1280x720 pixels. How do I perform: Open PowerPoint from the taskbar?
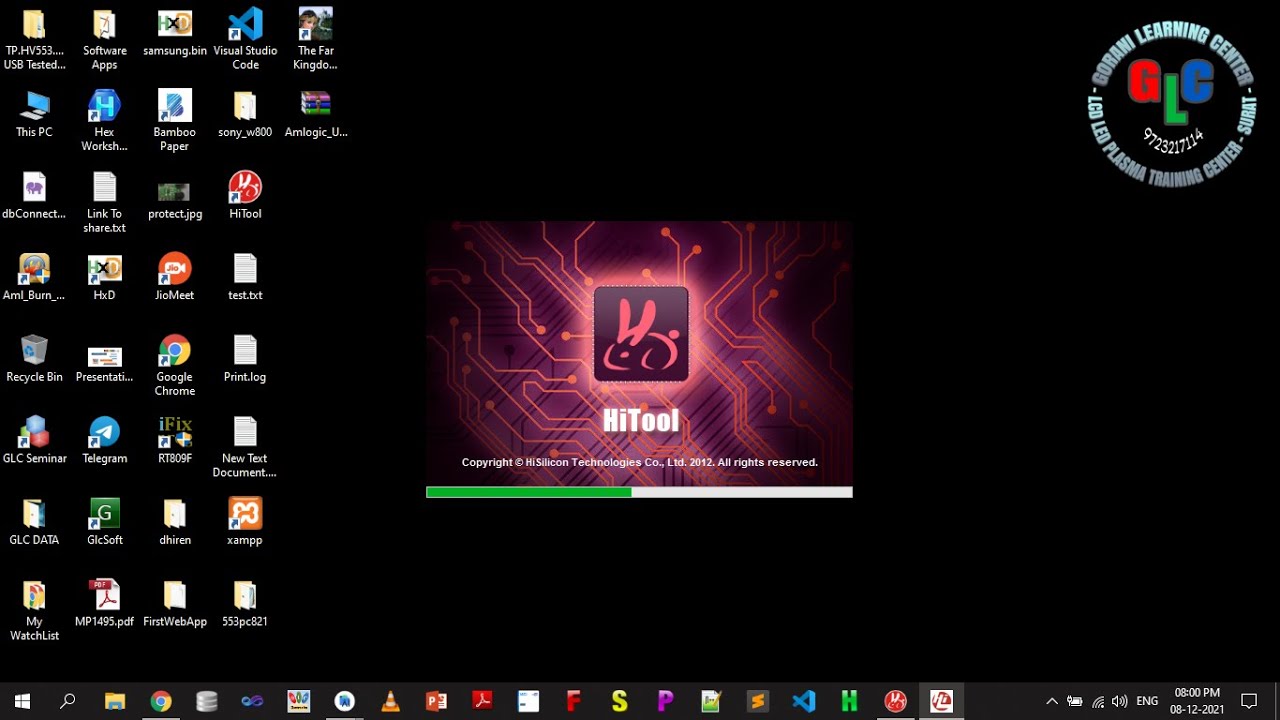point(436,701)
